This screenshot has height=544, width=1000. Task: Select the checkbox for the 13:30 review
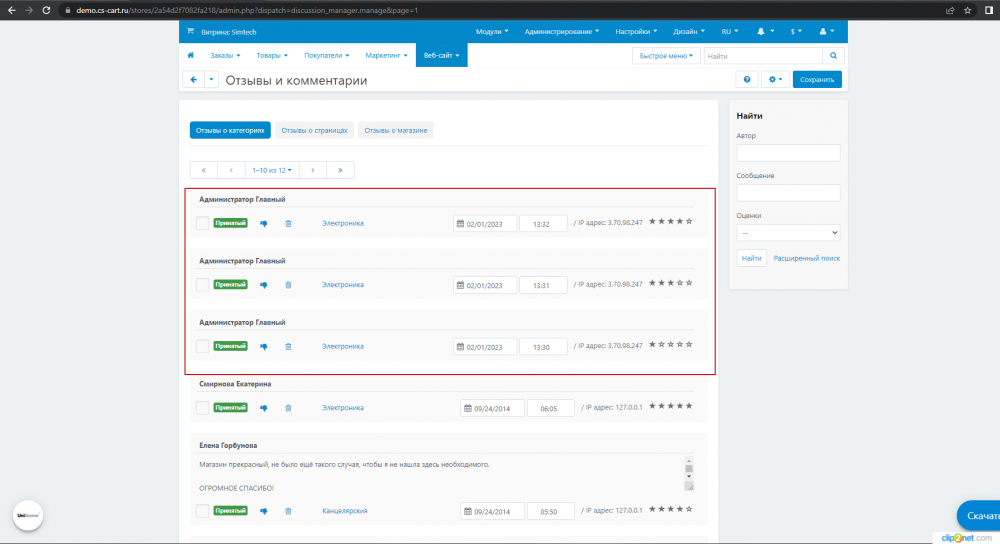202,346
